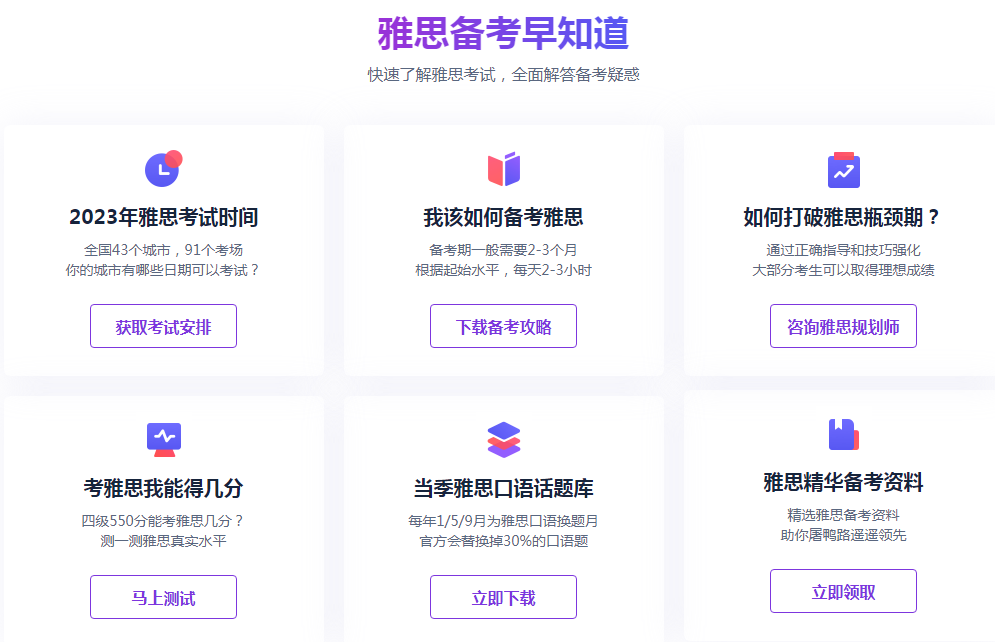This screenshot has height=642, width=995.
Task: Click the clock icon for exam time
Action: tap(164, 169)
